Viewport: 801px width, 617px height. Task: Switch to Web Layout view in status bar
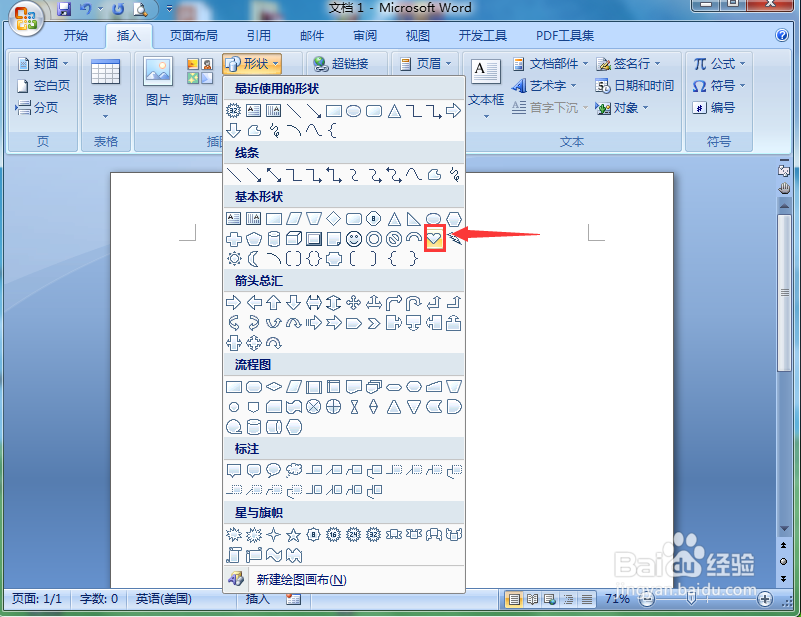pos(550,599)
